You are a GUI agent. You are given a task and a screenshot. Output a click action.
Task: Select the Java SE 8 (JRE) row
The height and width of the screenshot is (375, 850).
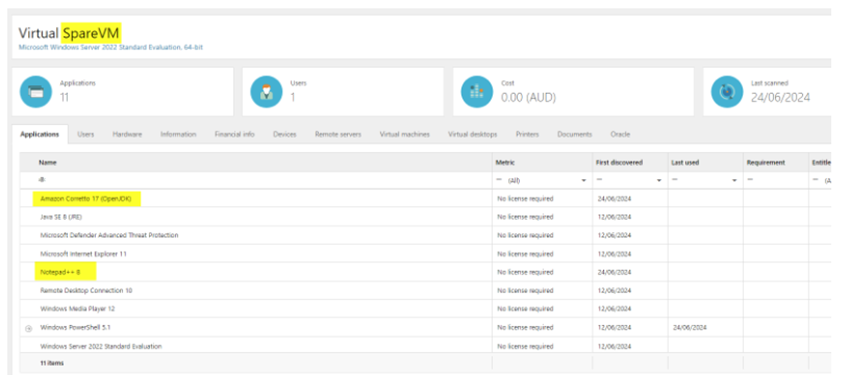426,217
